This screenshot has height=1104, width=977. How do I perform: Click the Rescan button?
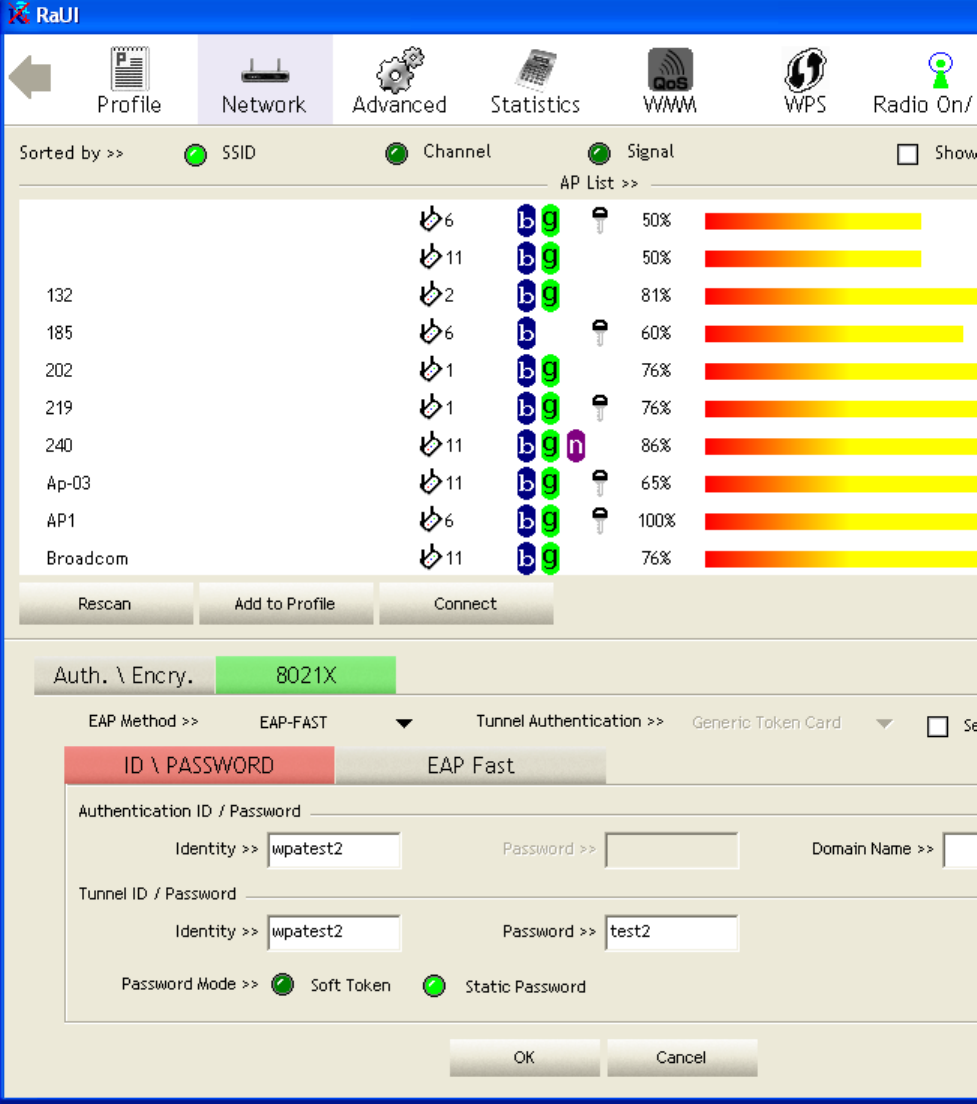(106, 603)
